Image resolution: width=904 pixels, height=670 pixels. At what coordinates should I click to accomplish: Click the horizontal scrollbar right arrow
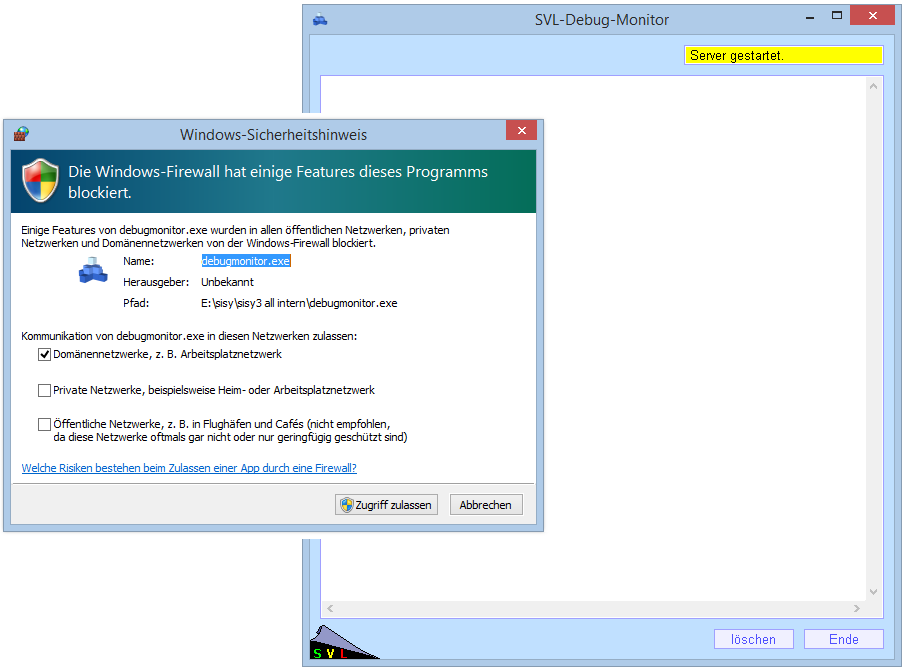pos(857,608)
